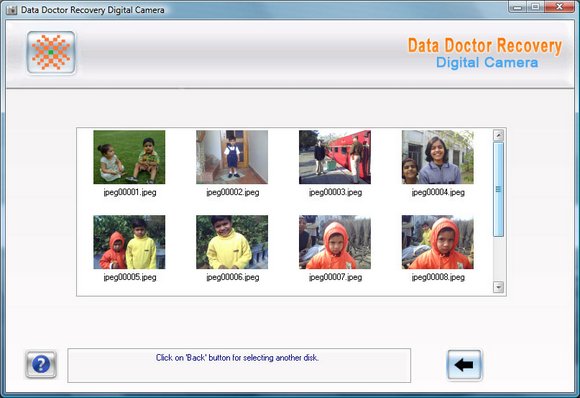Click the scrollbar up arrow
The width and height of the screenshot is (580, 398).
click(x=498, y=135)
